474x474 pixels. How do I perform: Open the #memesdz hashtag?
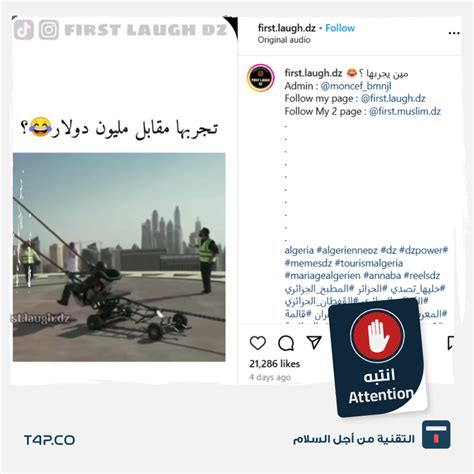pos(308,263)
